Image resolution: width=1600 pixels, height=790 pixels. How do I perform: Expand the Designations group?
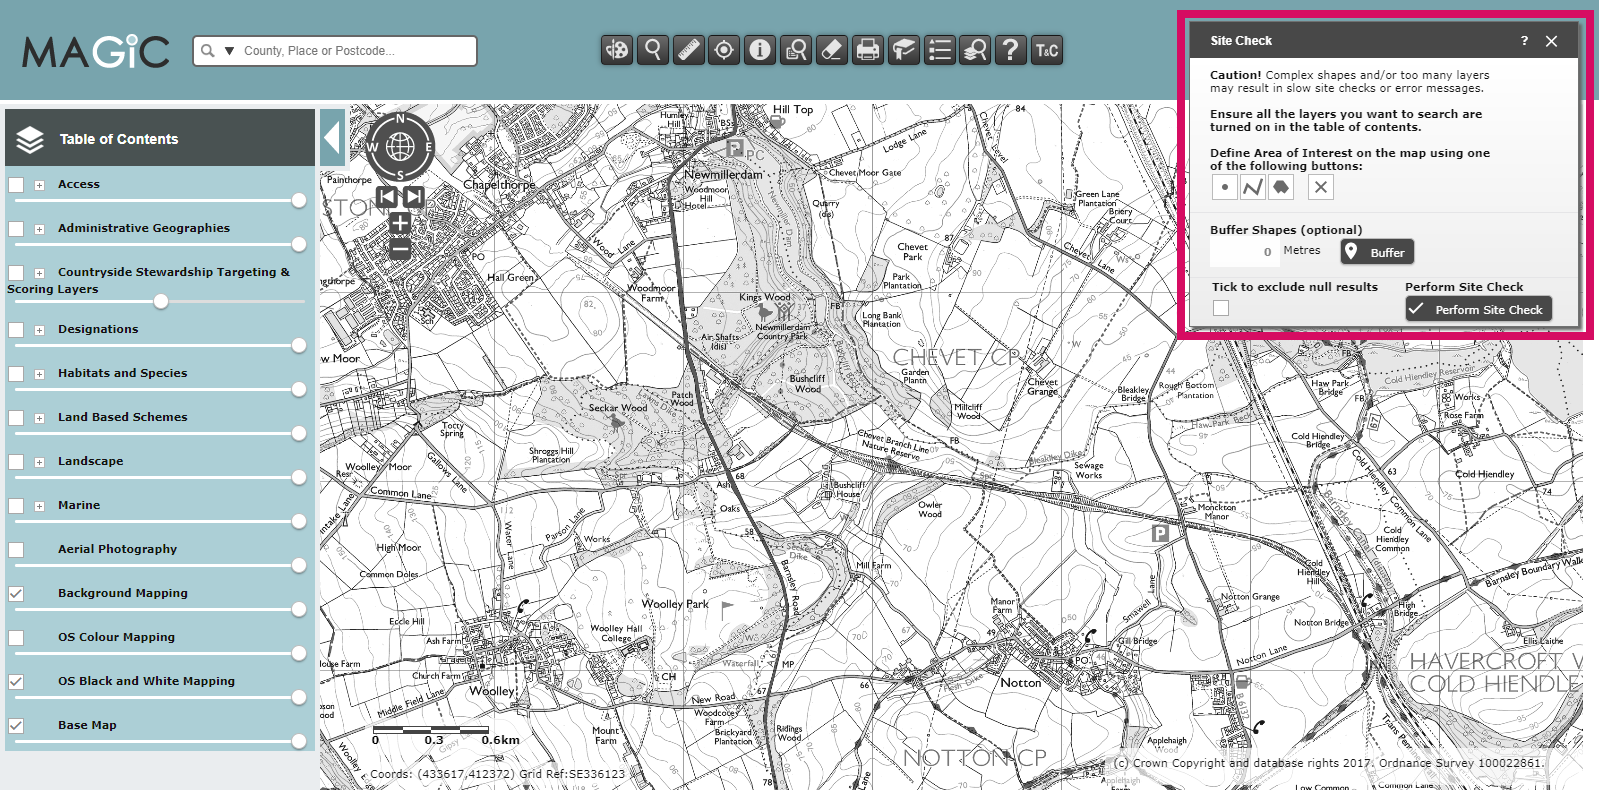point(39,330)
